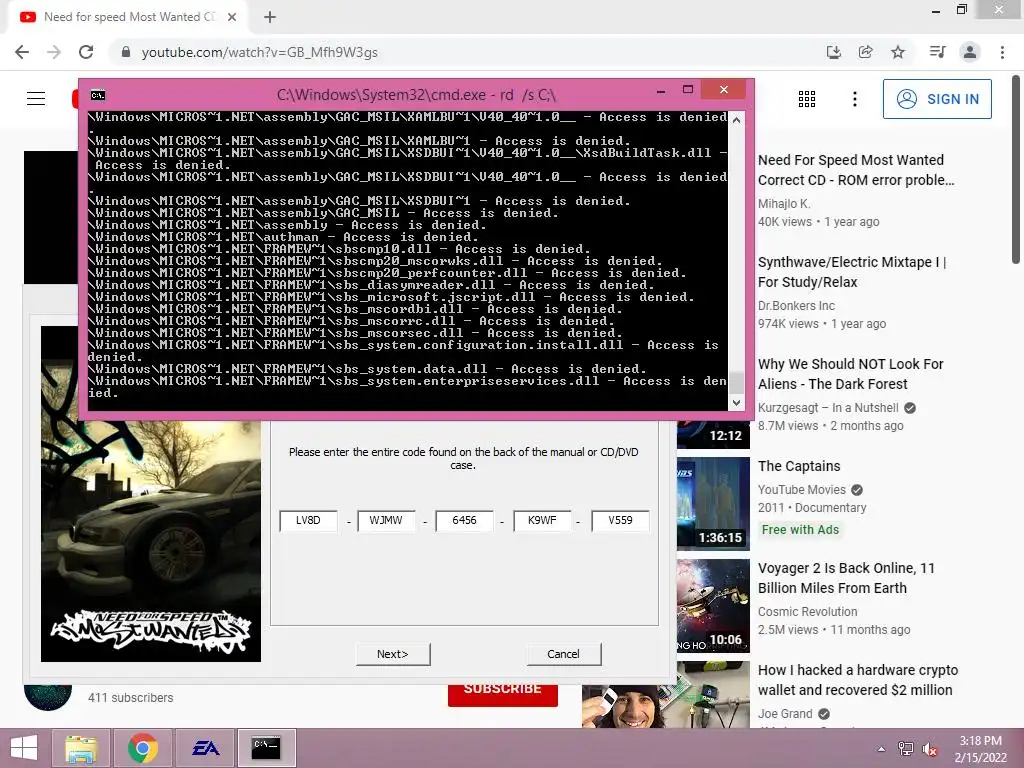Click the V559 code field
The width and height of the screenshot is (1024, 768).
(x=620, y=520)
